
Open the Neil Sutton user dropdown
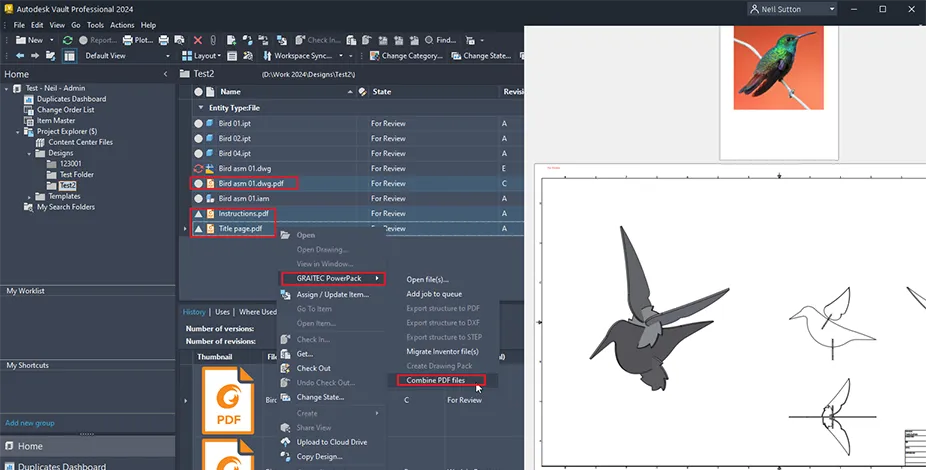[792, 9]
